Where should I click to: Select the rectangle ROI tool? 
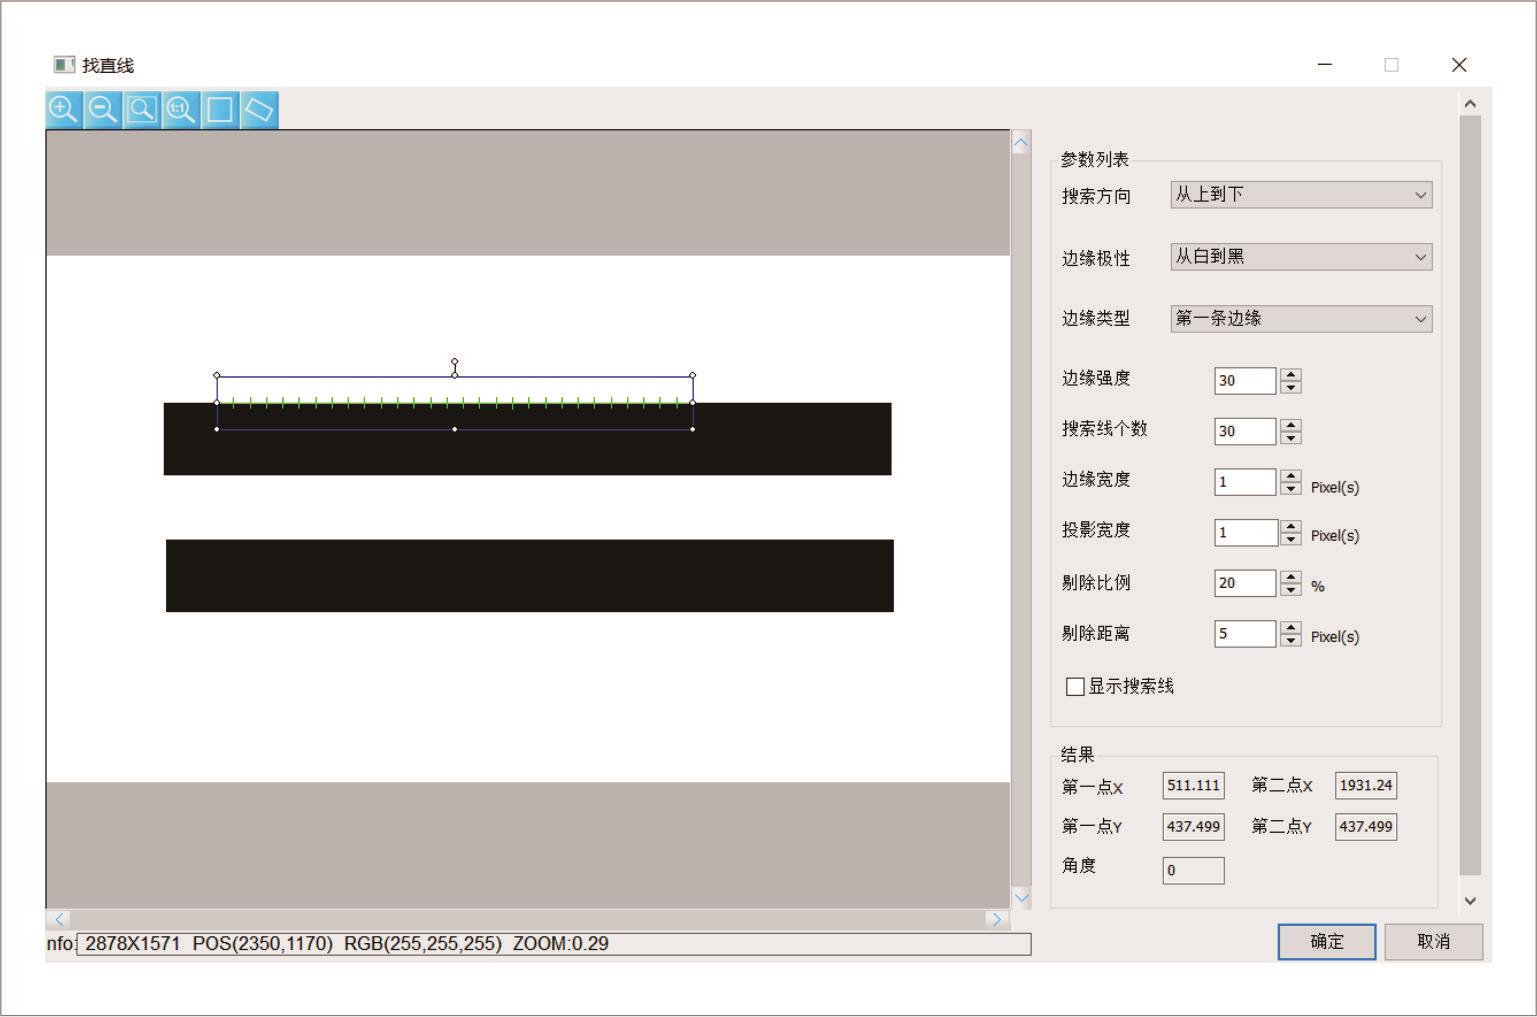pyautogui.click(x=220, y=109)
